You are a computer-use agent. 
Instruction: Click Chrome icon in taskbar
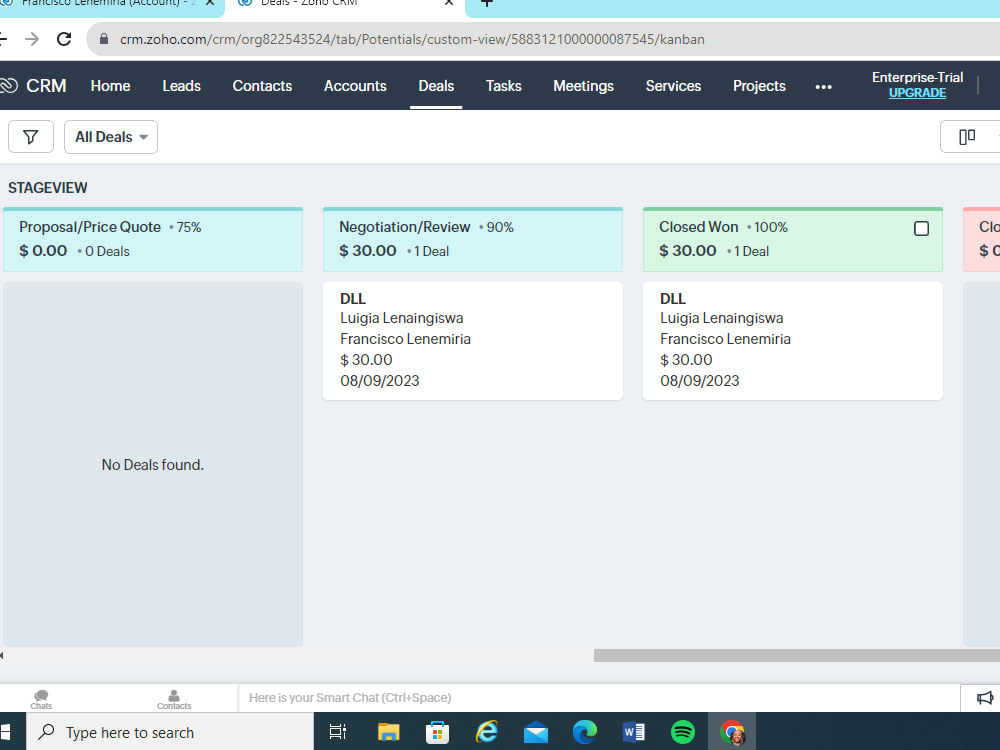click(732, 732)
